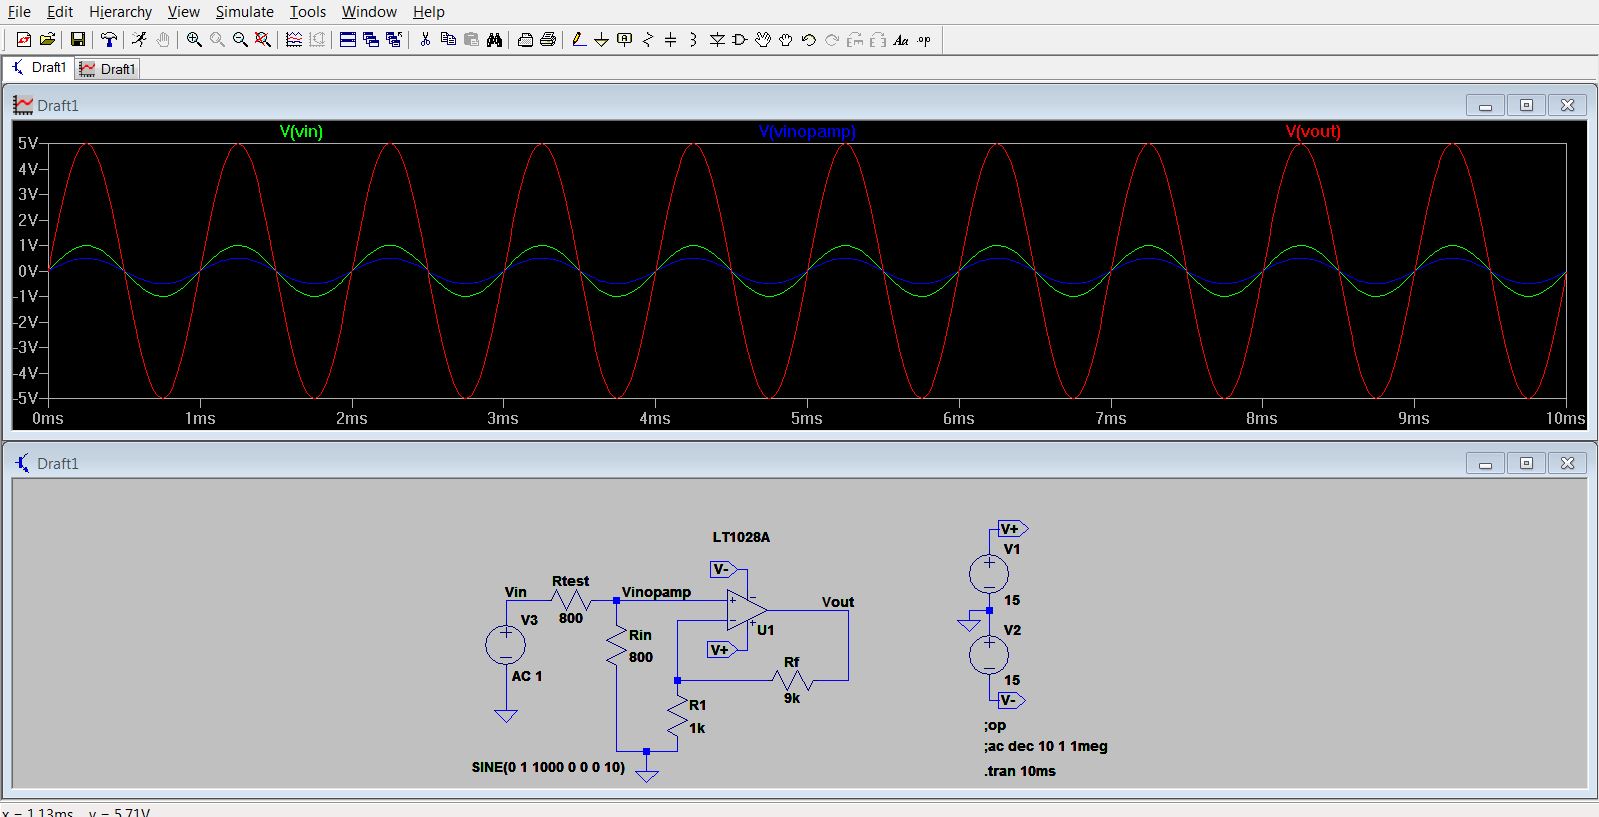Select the V1 supply source symbol
The width and height of the screenshot is (1599, 817).
(989, 574)
